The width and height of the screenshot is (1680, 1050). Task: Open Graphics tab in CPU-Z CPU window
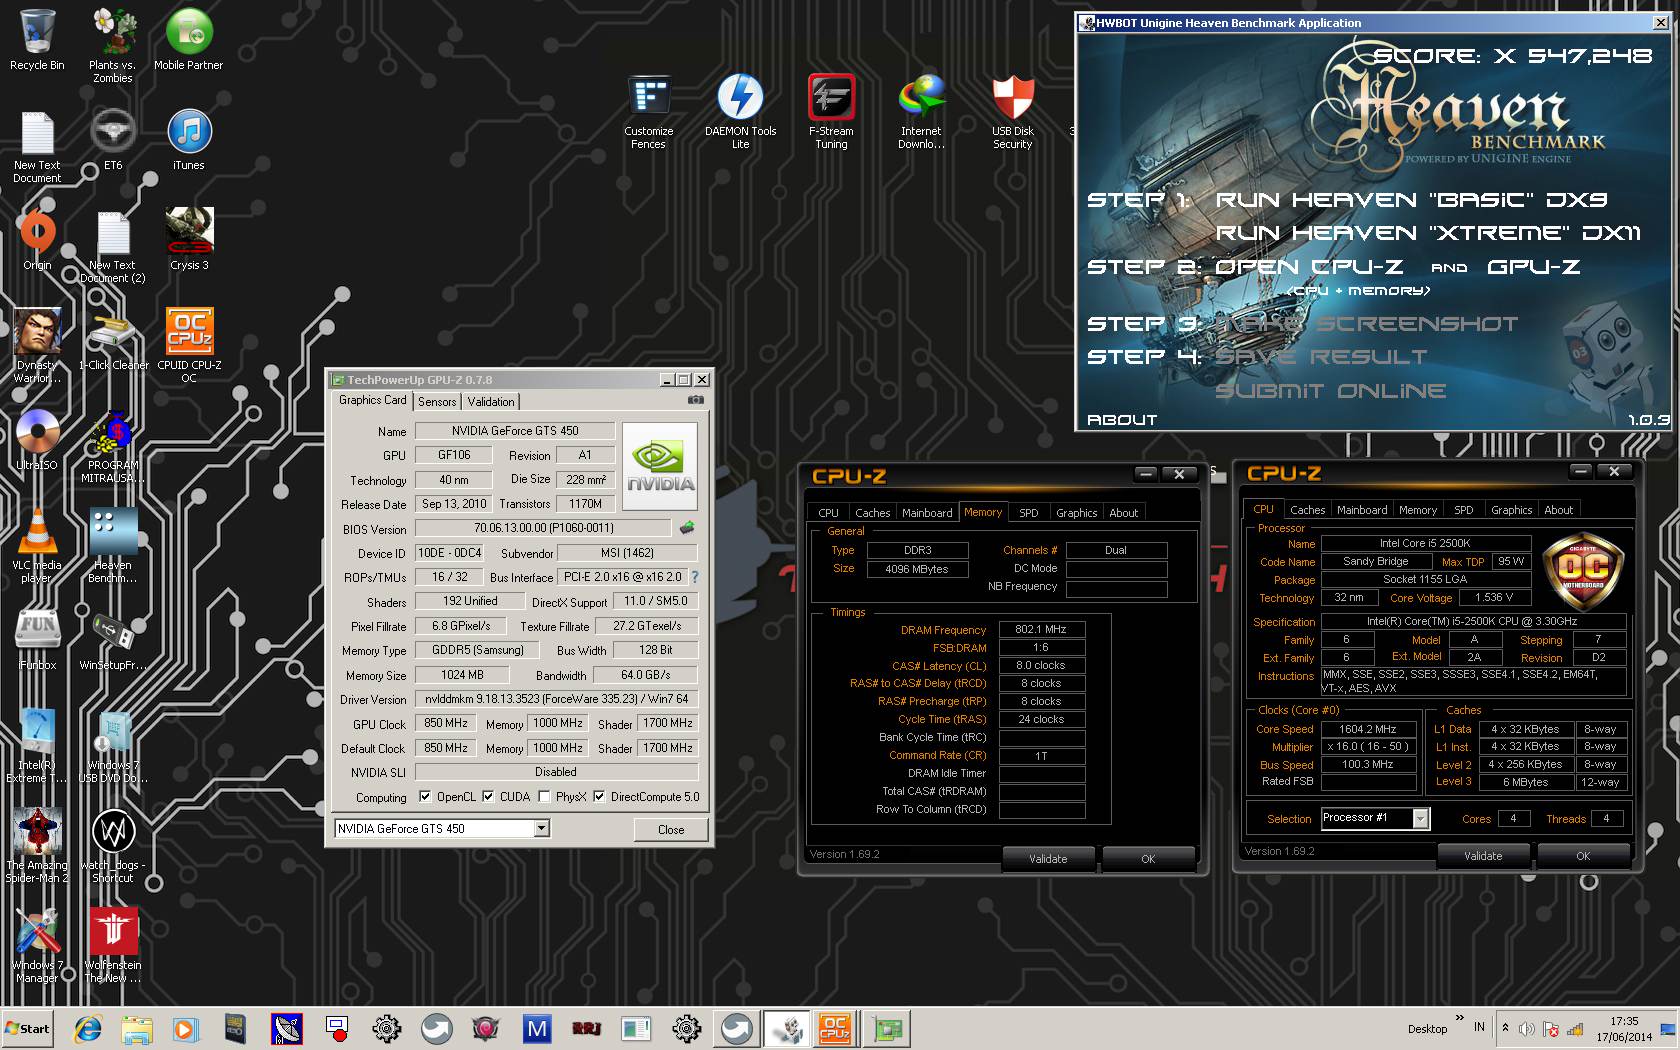(1511, 510)
